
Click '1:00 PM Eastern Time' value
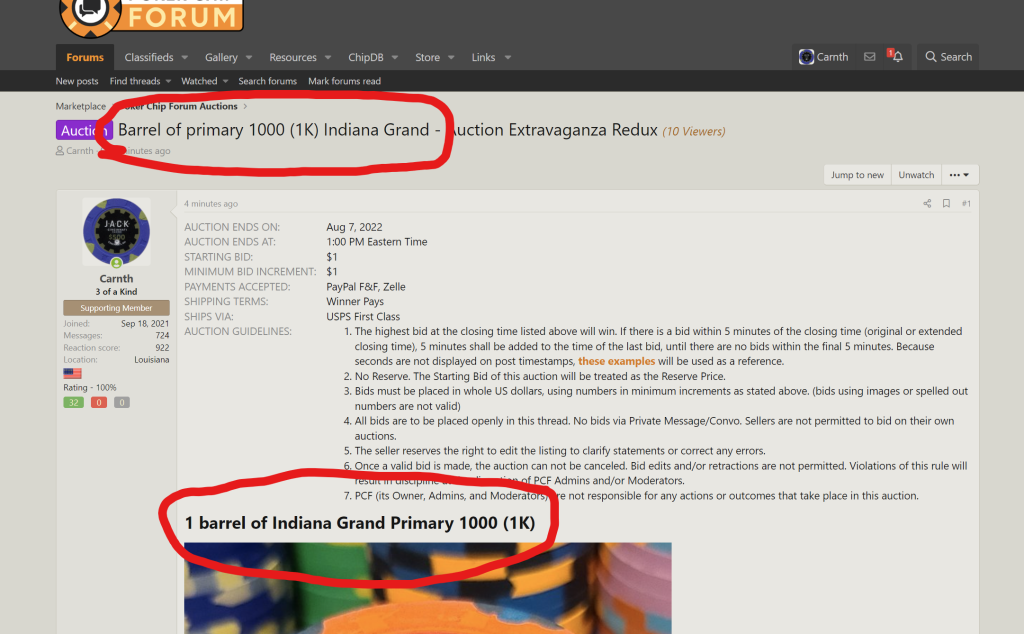coord(377,242)
